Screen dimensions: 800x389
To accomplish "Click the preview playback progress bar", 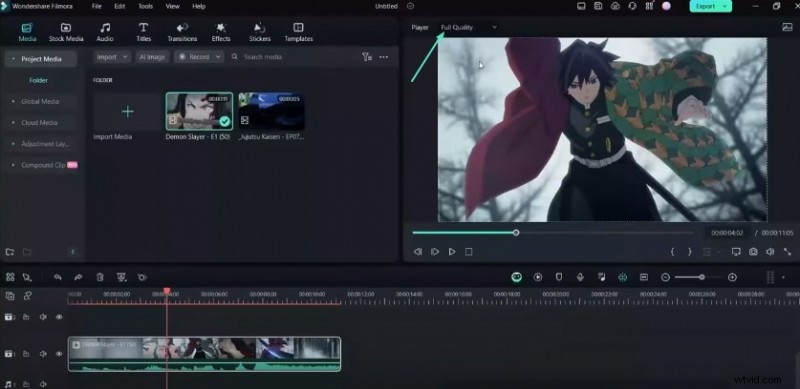I will (x=553, y=232).
